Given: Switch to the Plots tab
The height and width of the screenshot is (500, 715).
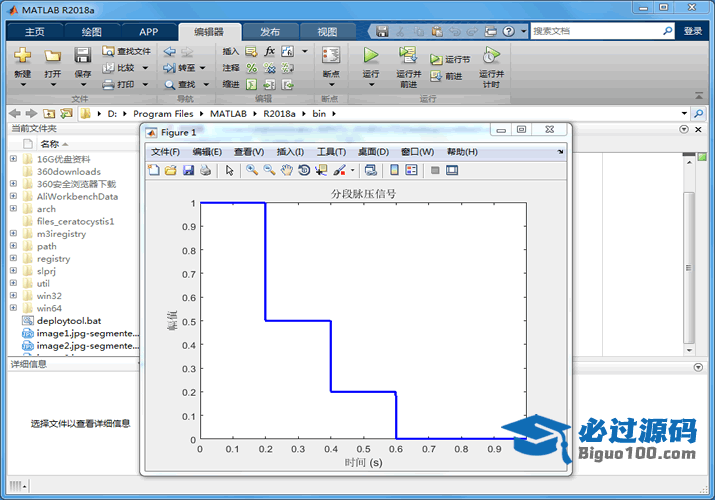Looking at the screenshot, I should pos(91,32).
